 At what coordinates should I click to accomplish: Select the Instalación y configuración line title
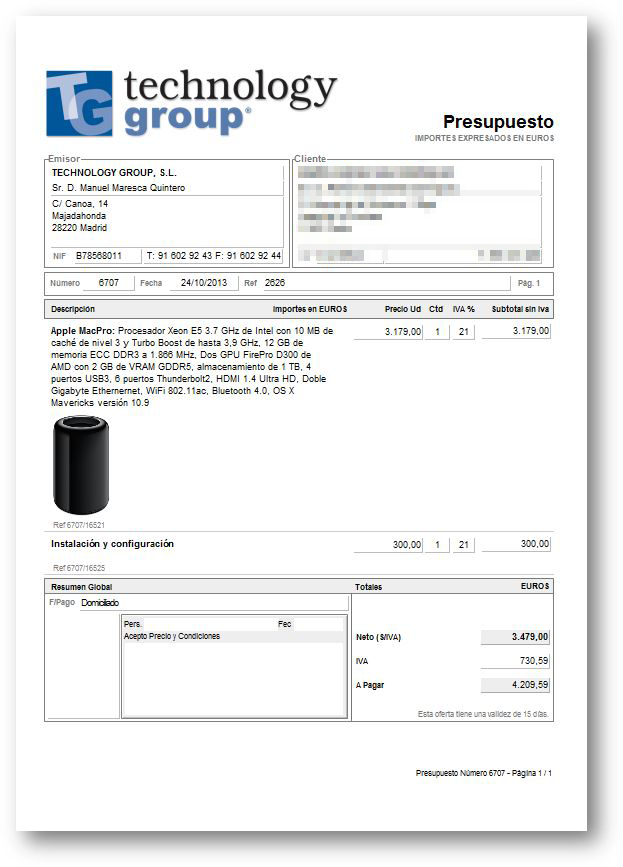point(113,544)
